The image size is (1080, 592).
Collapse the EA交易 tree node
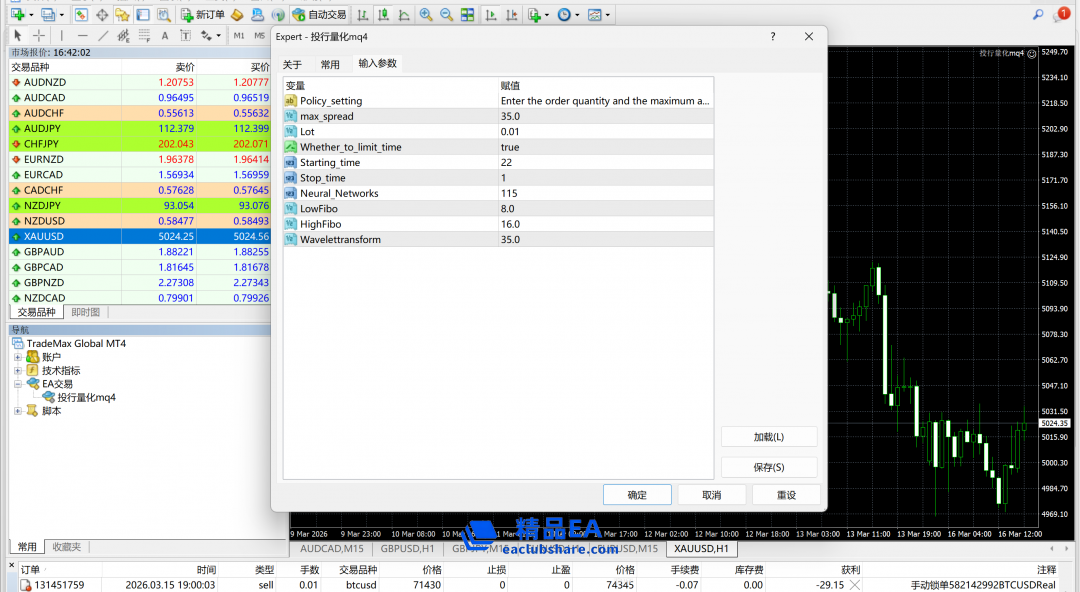pyautogui.click(x=18, y=384)
